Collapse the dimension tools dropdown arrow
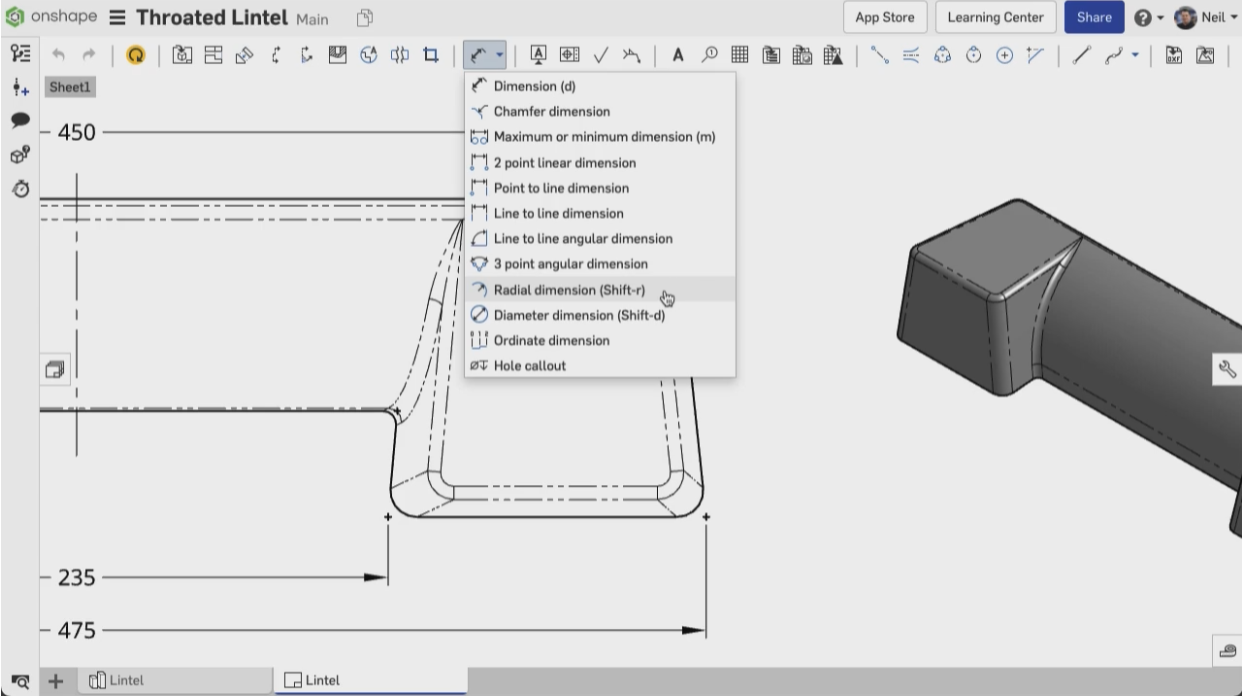Viewport: 1242px width, 697px height. pos(499,55)
